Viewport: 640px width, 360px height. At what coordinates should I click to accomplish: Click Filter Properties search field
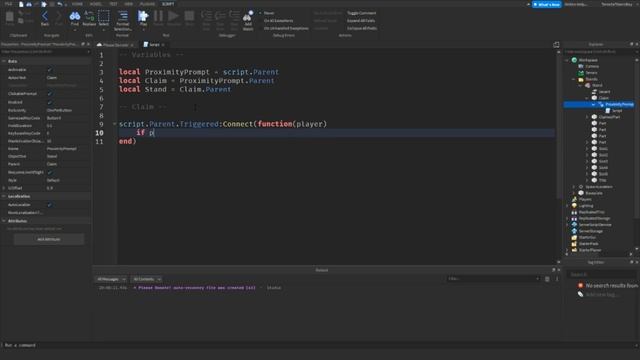point(45,52)
